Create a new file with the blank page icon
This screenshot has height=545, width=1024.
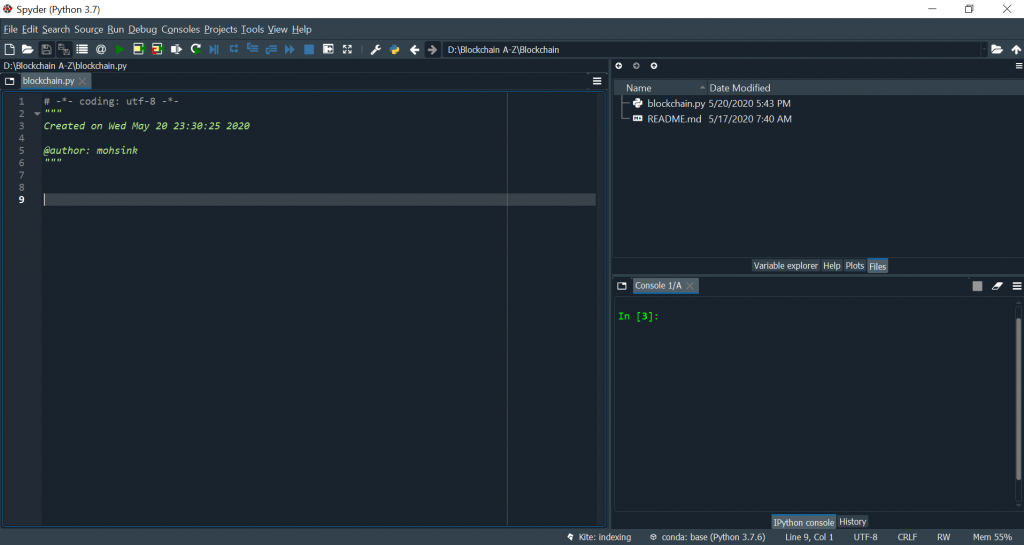point(10,49)
